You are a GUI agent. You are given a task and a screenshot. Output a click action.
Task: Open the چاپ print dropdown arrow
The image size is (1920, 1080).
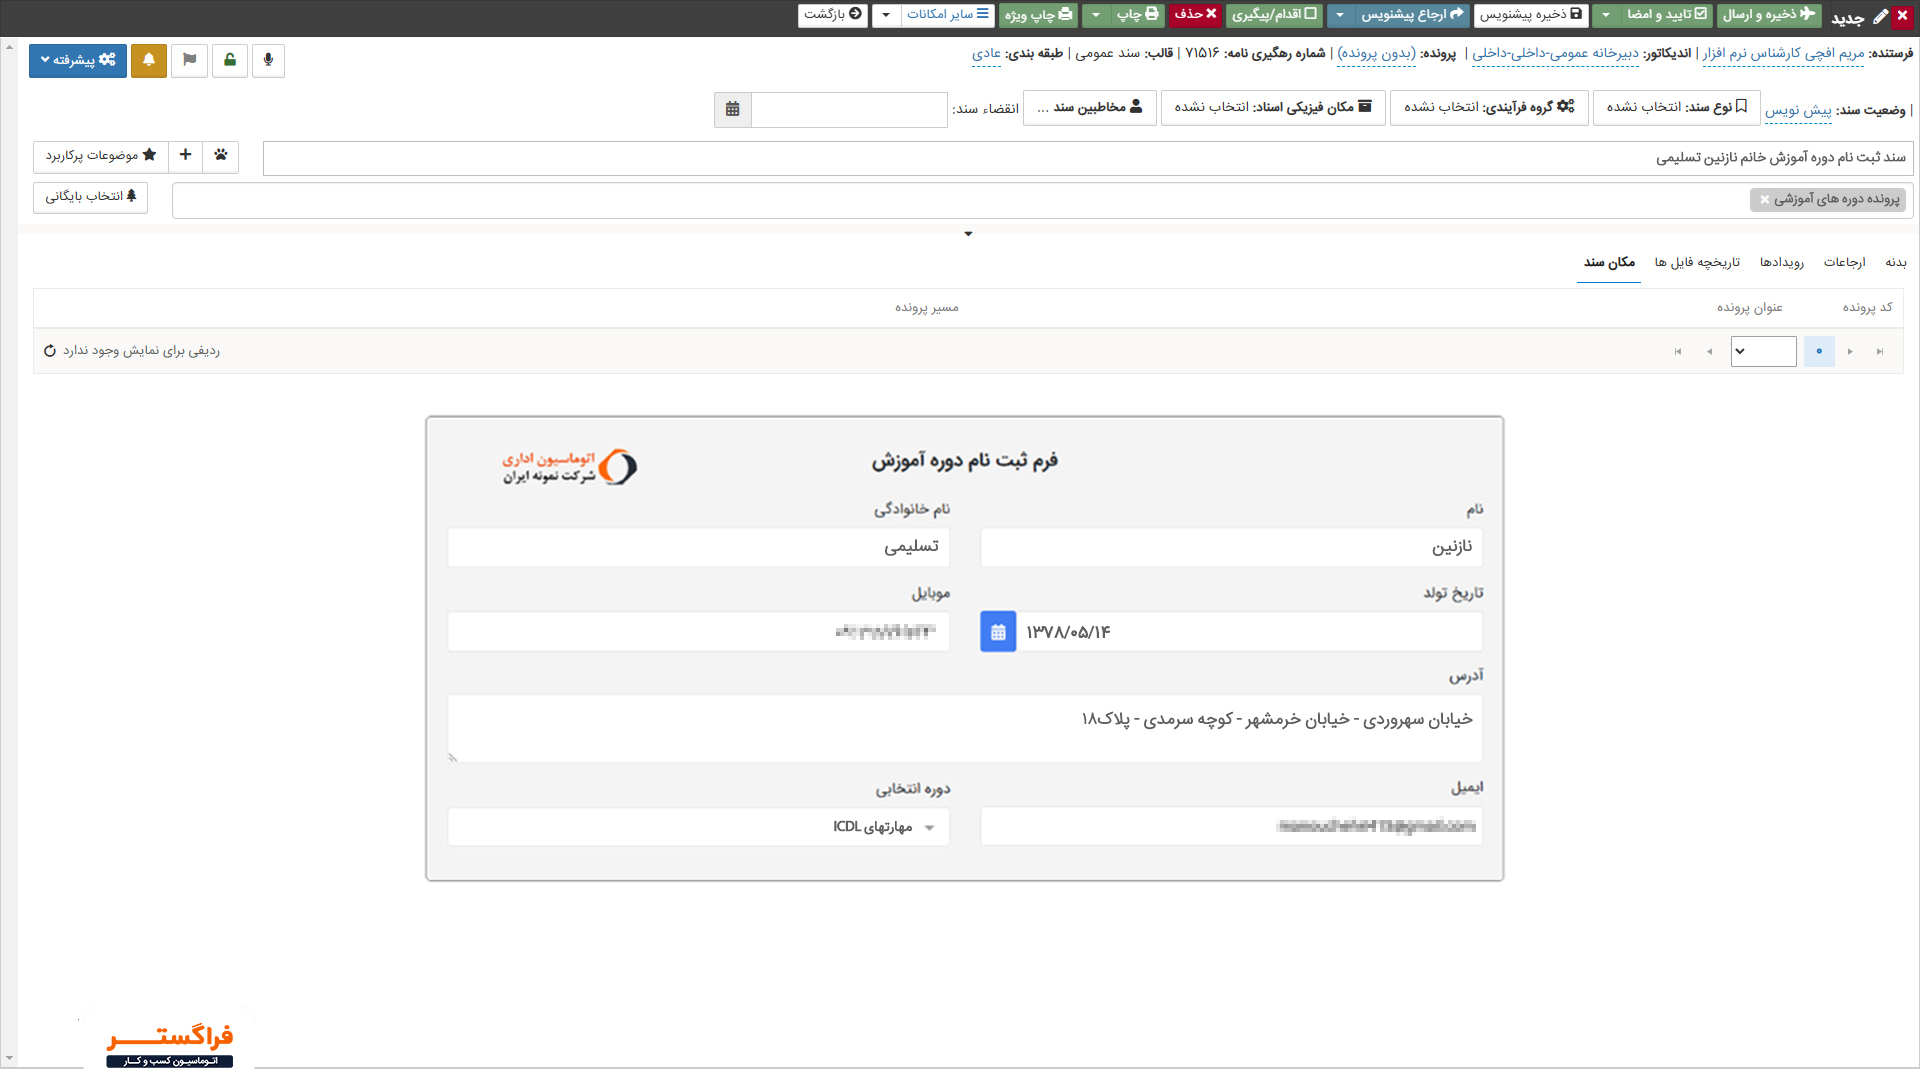pos(1097,15)
